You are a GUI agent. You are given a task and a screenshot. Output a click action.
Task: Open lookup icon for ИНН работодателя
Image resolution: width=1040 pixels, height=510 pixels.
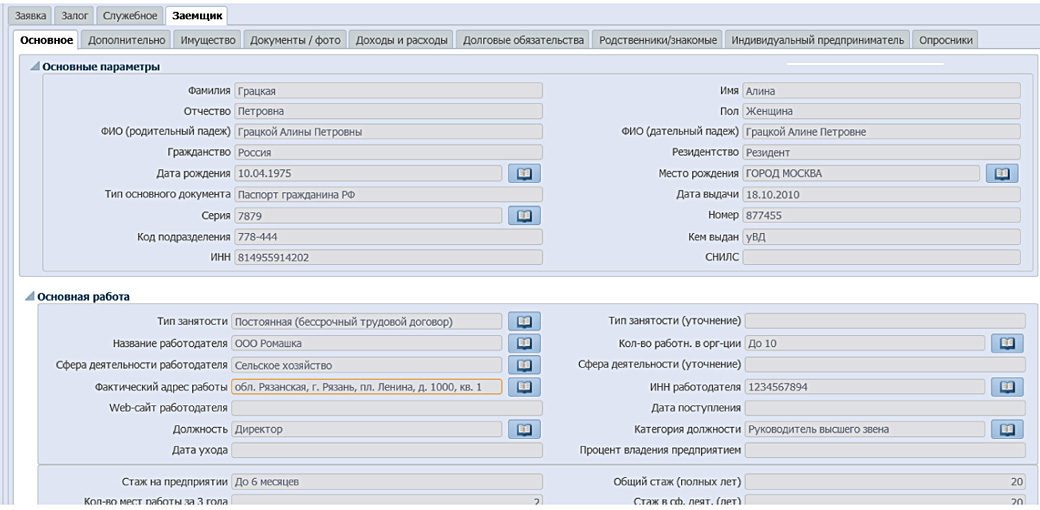coord(1007,386)
